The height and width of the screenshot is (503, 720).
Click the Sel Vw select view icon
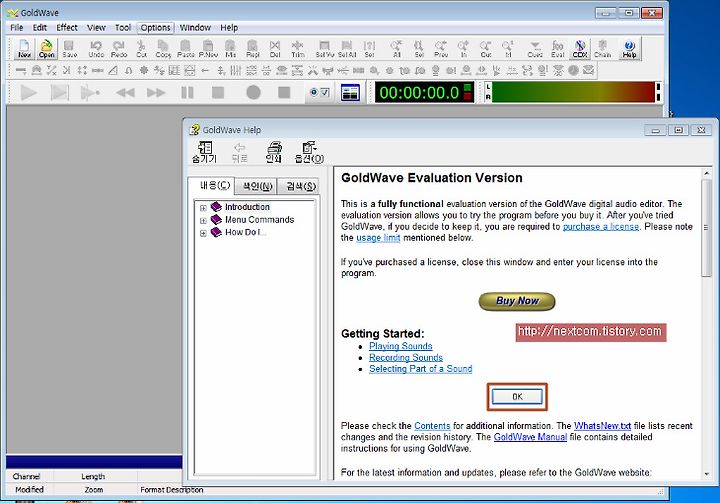pyautogui.click(x=325, y=48)
